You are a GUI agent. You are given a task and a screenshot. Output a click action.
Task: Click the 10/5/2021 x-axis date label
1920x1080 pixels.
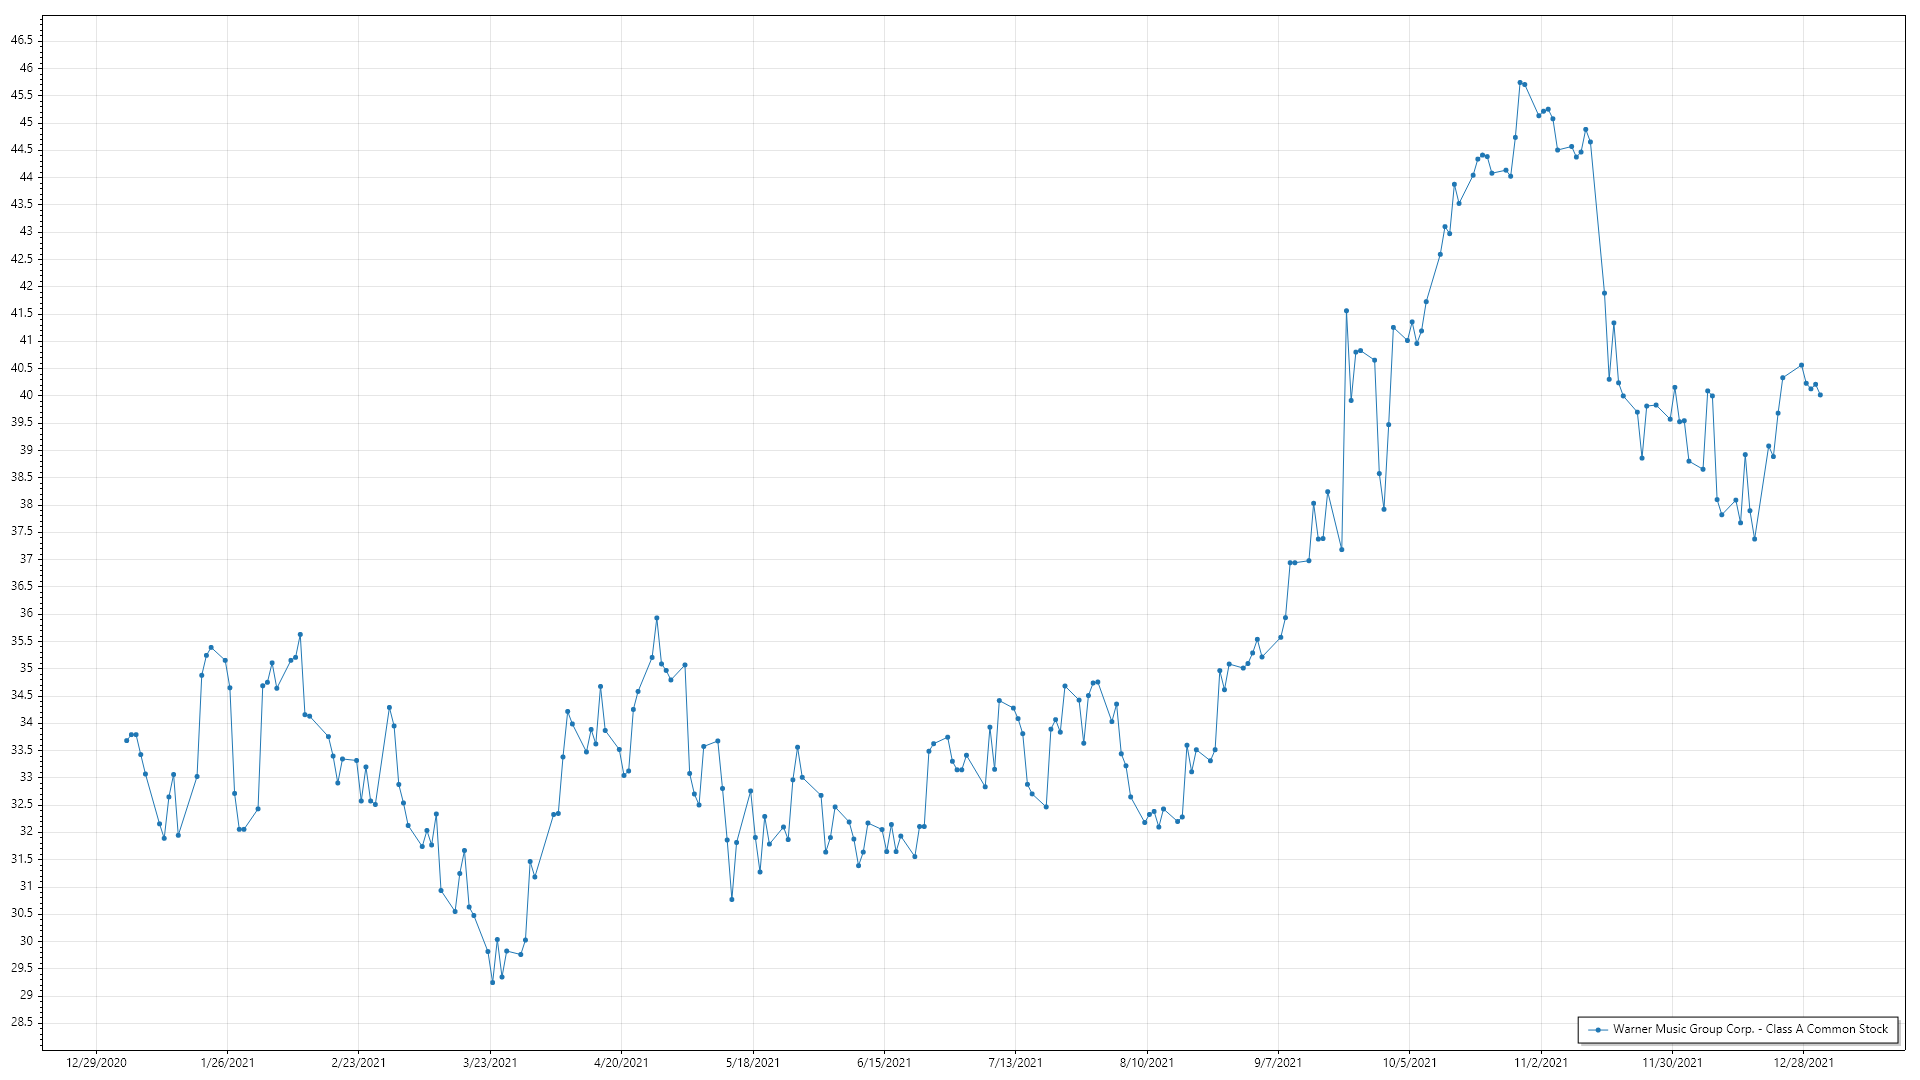point(1409,1063)
